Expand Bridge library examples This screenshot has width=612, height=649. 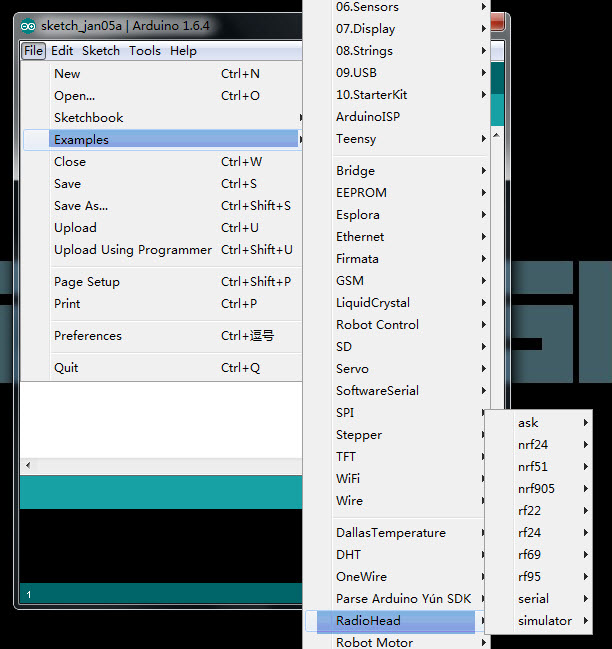tap(397, 171)
